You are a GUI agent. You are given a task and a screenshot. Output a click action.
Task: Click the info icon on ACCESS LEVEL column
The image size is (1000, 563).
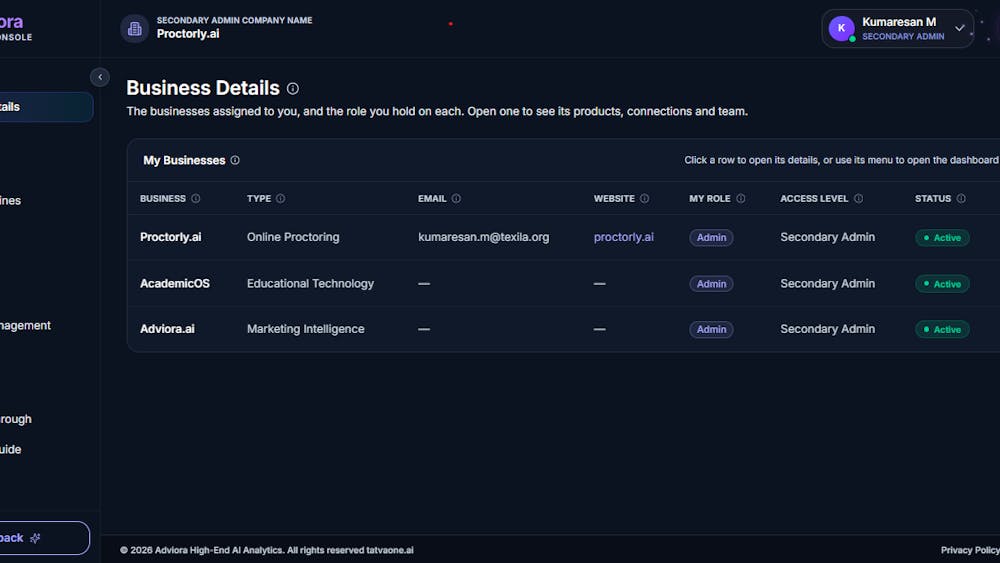tap(858, 198)
